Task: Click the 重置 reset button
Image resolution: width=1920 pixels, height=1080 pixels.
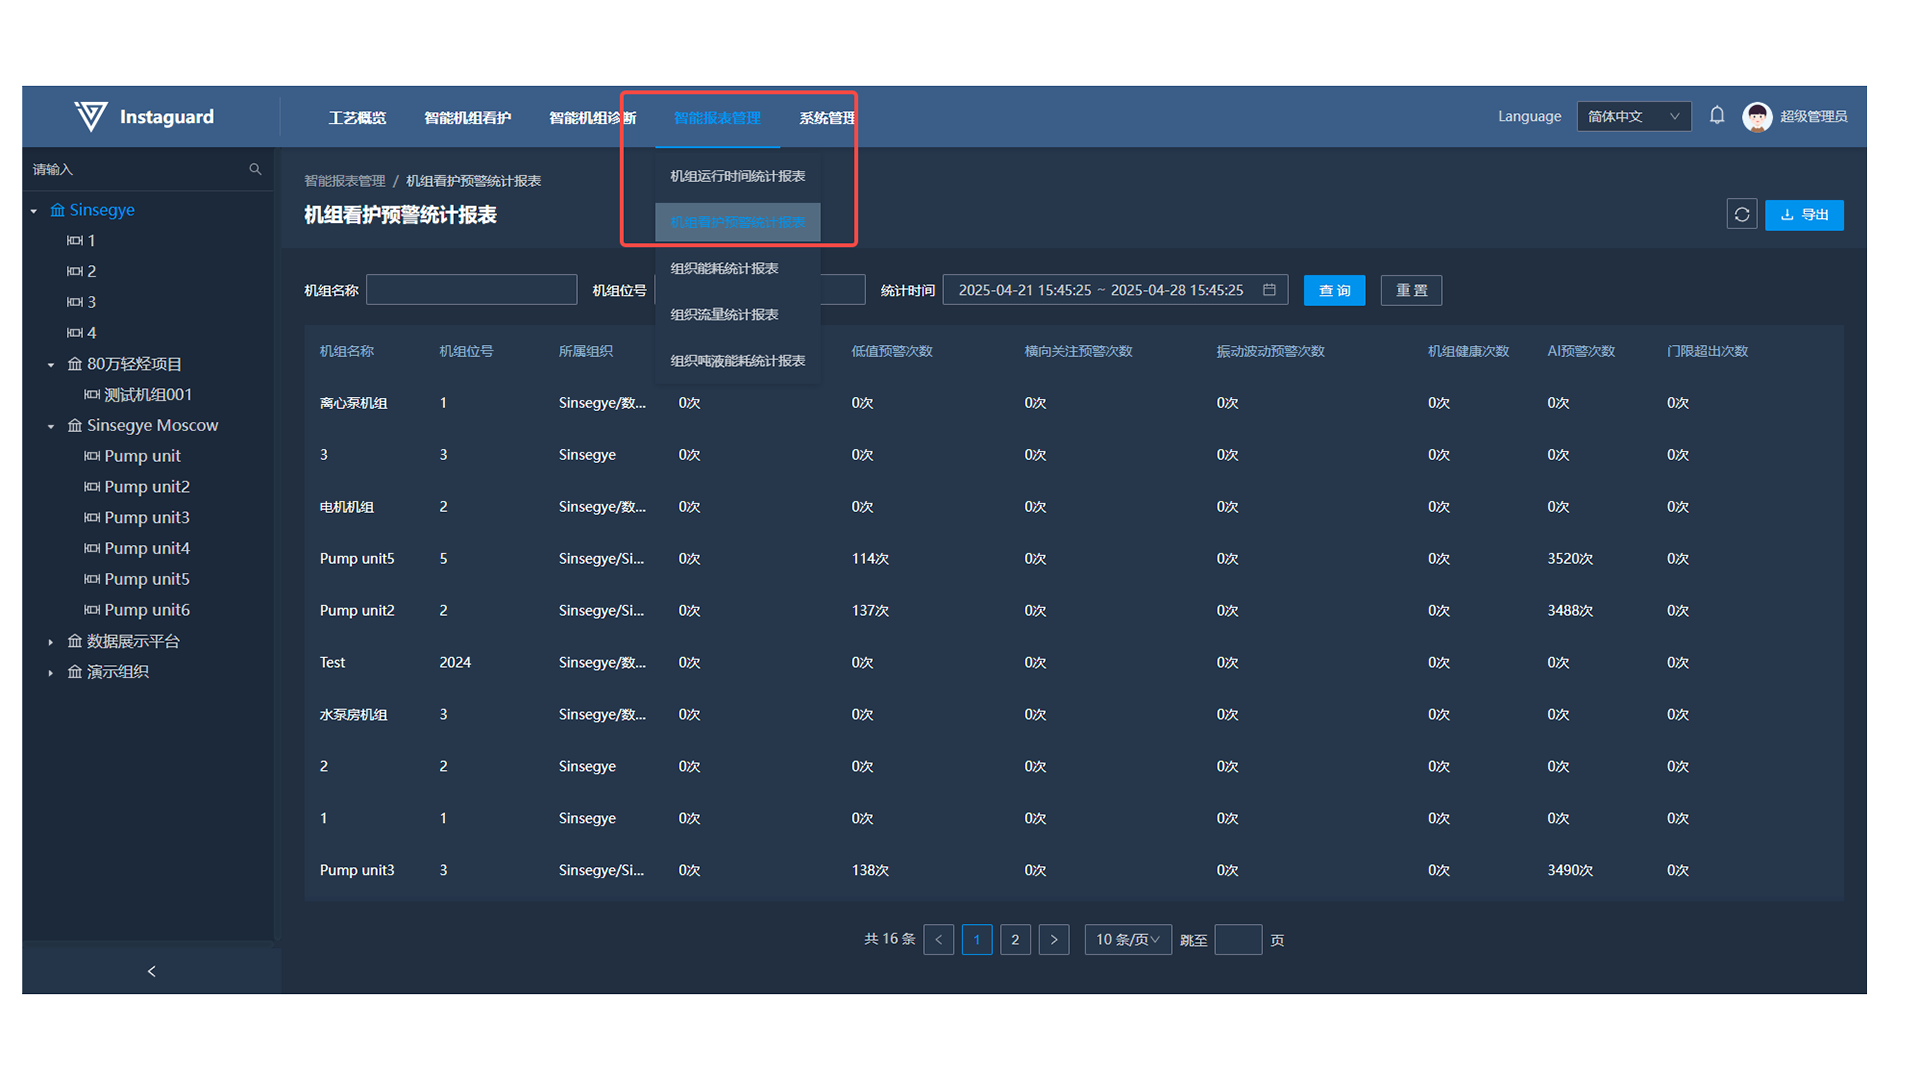Action: (1410, 291)
